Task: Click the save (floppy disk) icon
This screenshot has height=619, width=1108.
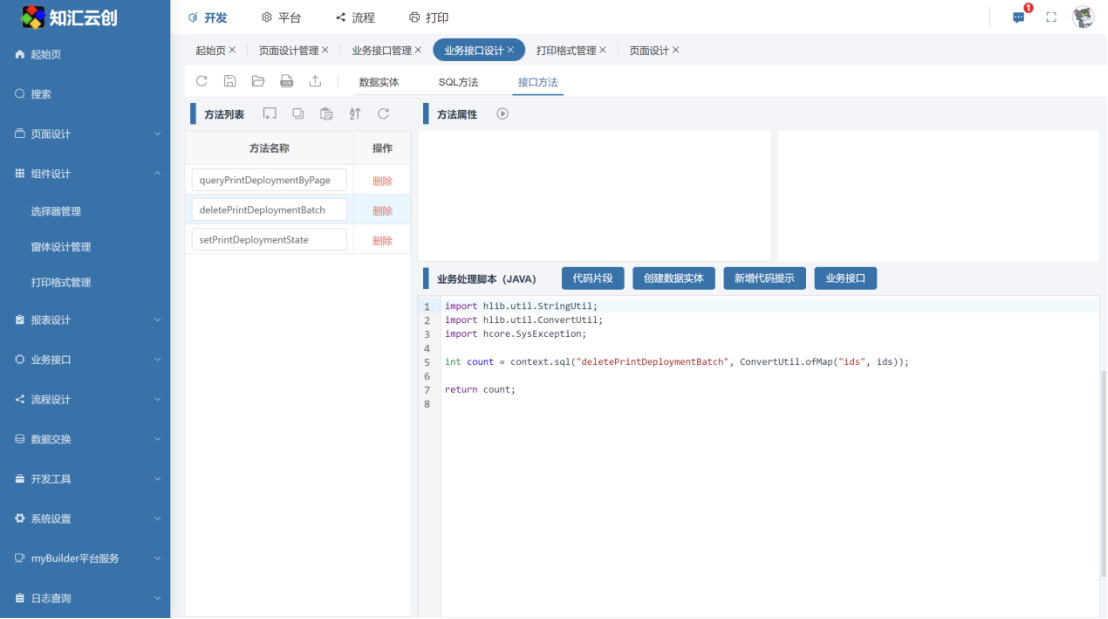Action: coord(230,81)
